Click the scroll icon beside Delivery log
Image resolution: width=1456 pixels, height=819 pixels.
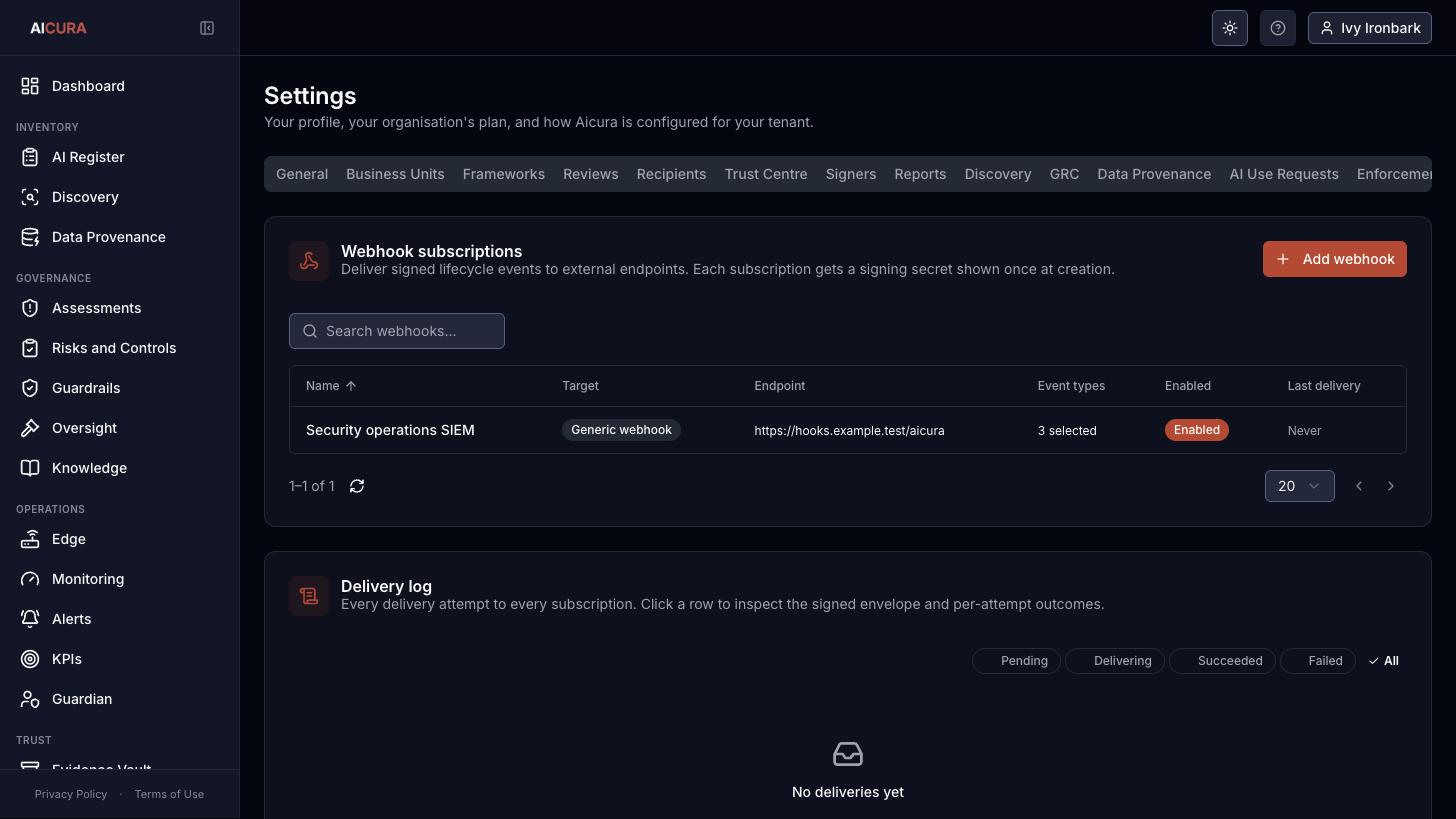(x=309, y=596)
